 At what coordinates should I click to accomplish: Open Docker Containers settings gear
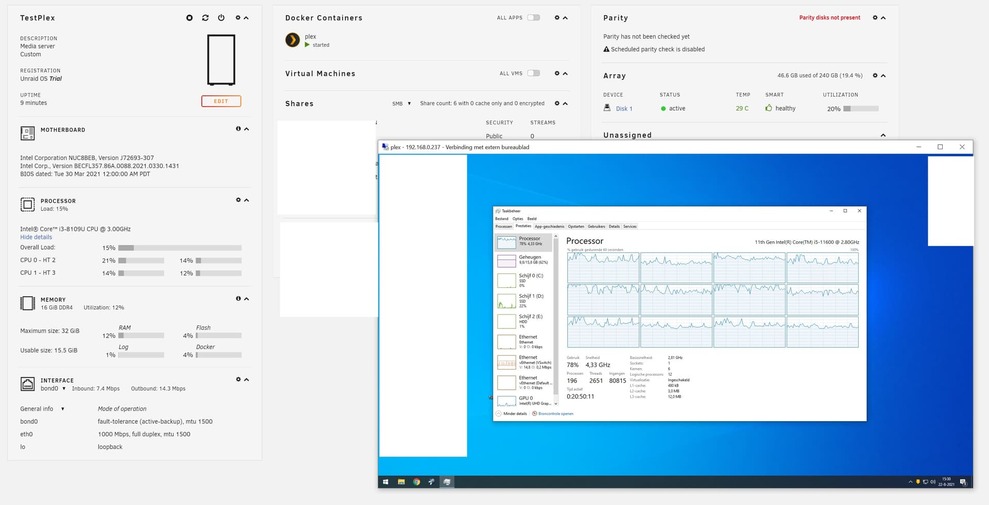click(557, 18)
